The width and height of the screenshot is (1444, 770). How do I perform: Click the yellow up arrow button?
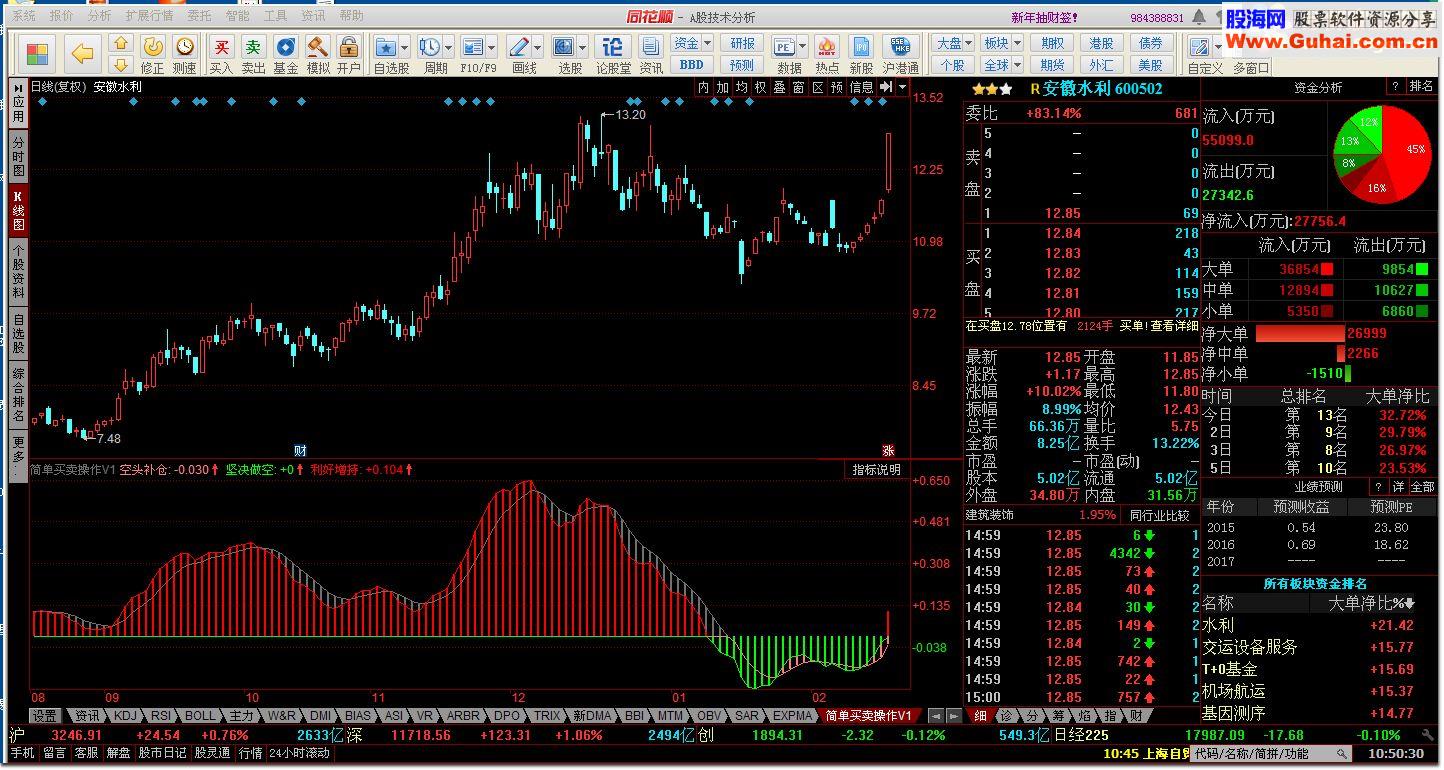(121, 44)
